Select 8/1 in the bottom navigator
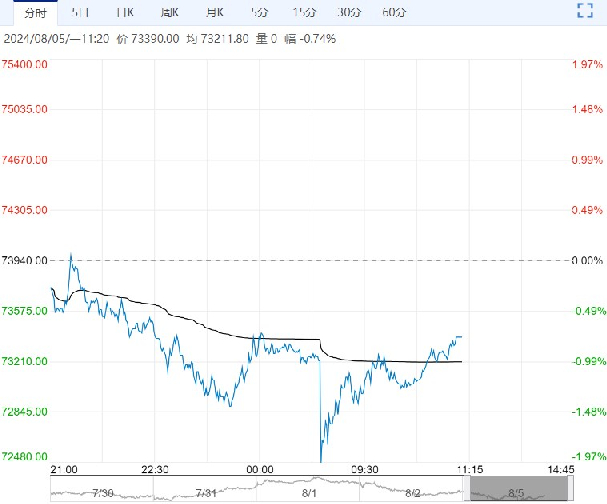Screen dimensions: 607x504 [310, 492]
